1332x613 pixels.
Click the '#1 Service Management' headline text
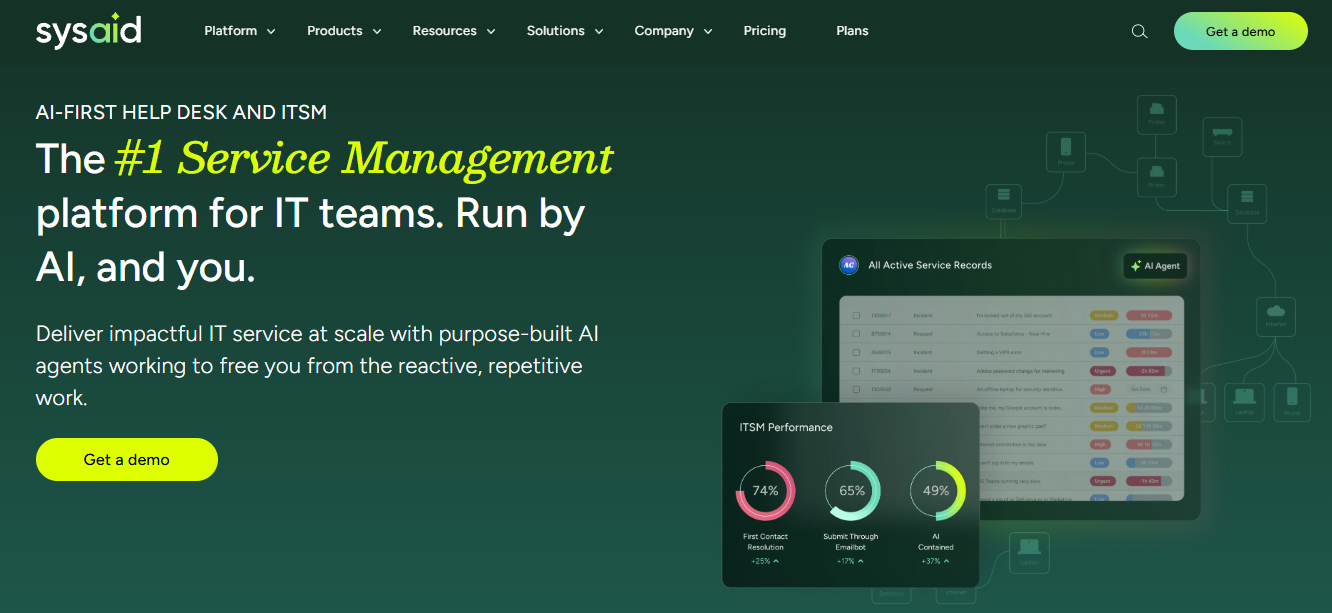click(364, 158)
